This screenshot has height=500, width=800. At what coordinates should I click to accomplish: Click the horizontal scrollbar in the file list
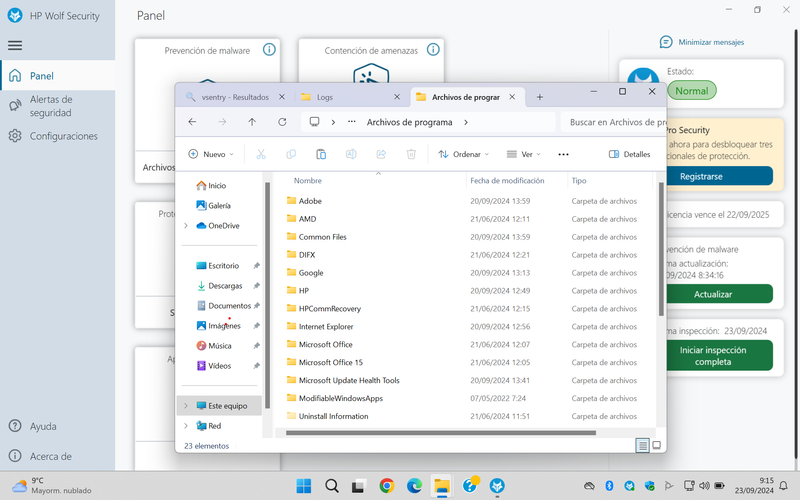point(440,433)
